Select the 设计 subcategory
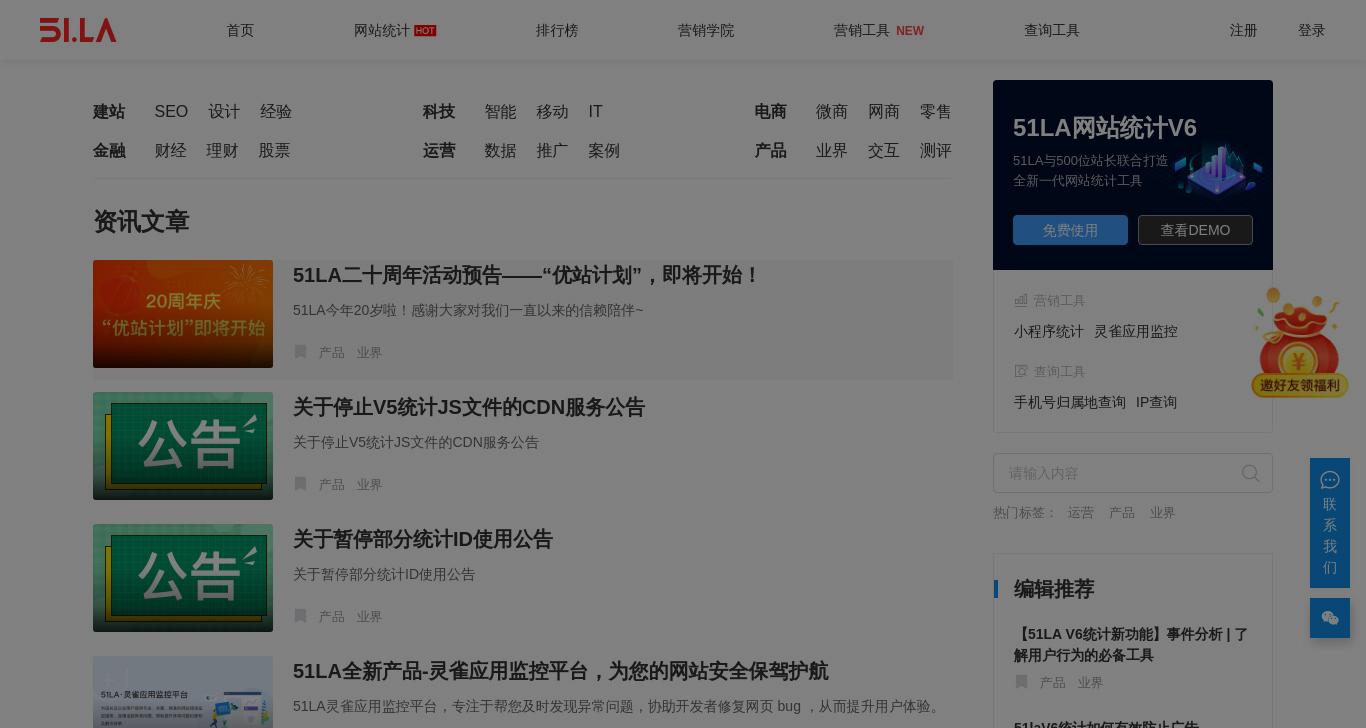This screenshot has height=728, width=1366. coord(224,112)
